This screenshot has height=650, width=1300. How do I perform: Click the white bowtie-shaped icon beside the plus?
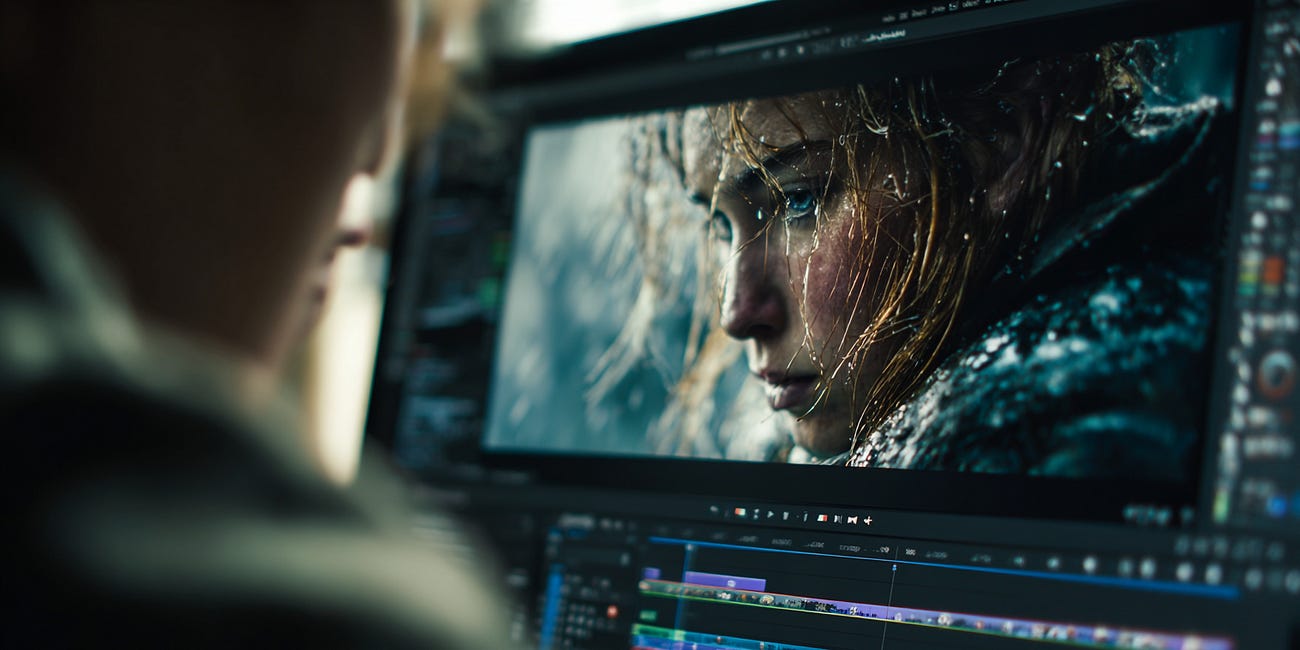click(x=852, y=519)
